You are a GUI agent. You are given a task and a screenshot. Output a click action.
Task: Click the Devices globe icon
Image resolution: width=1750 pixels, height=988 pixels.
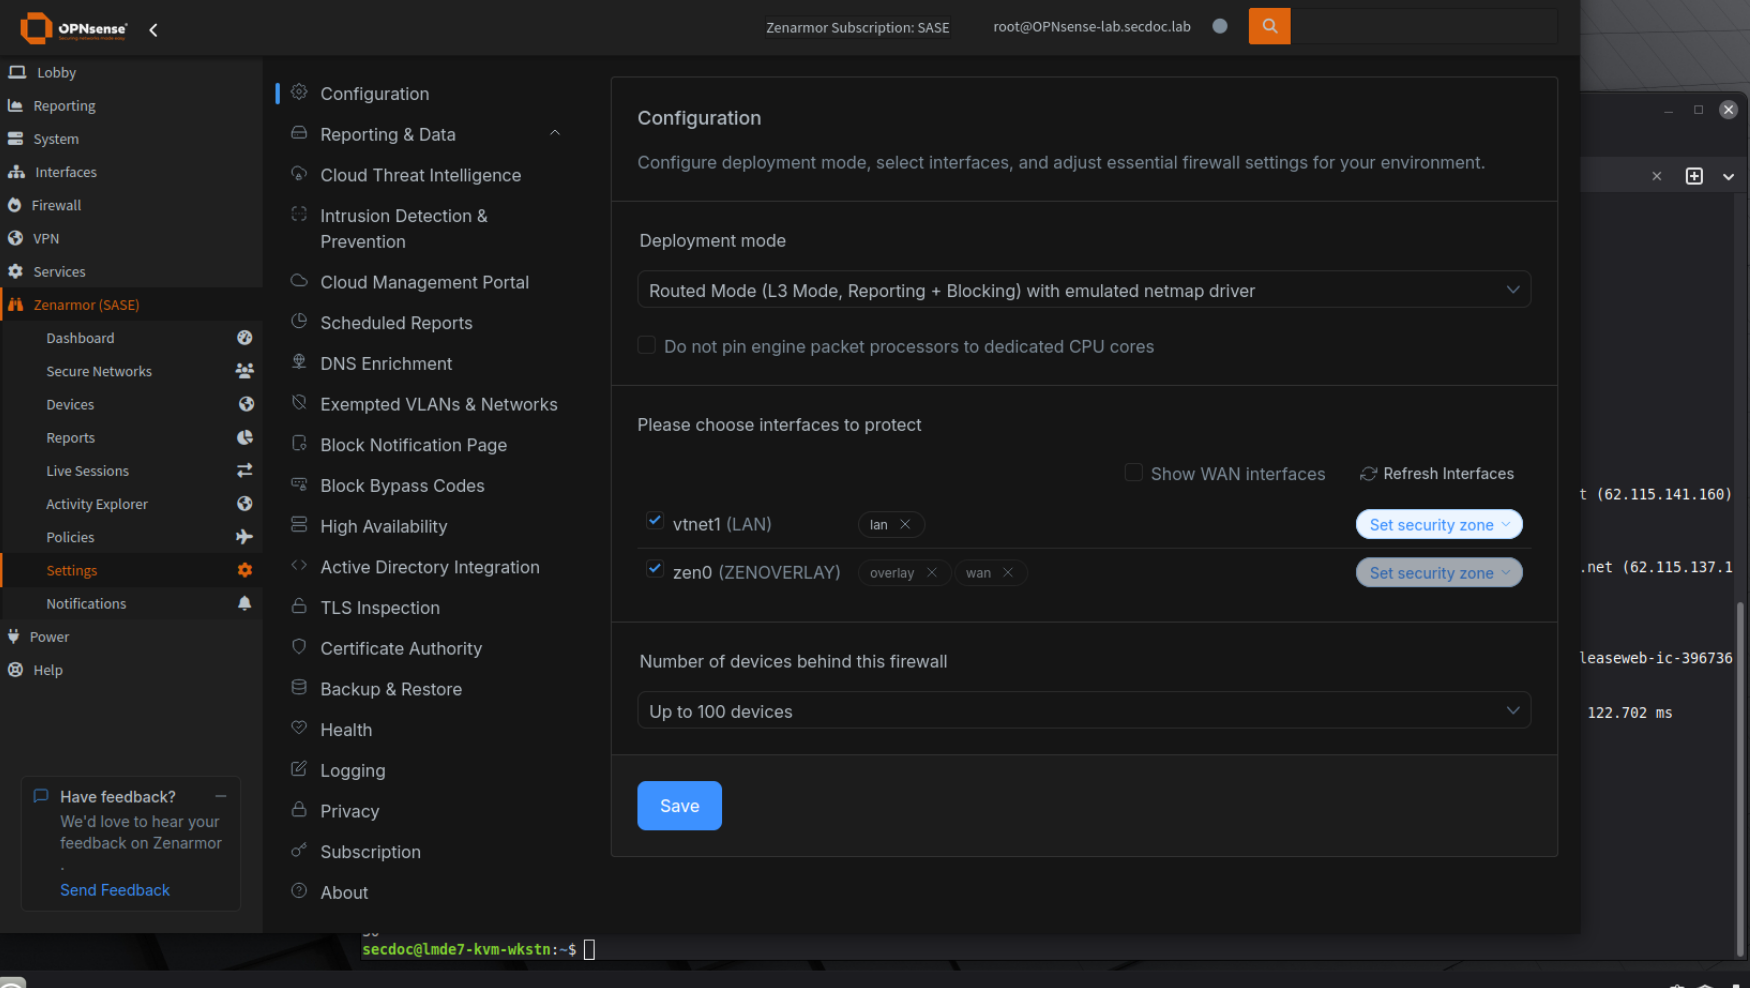click(x=245, y=404)
